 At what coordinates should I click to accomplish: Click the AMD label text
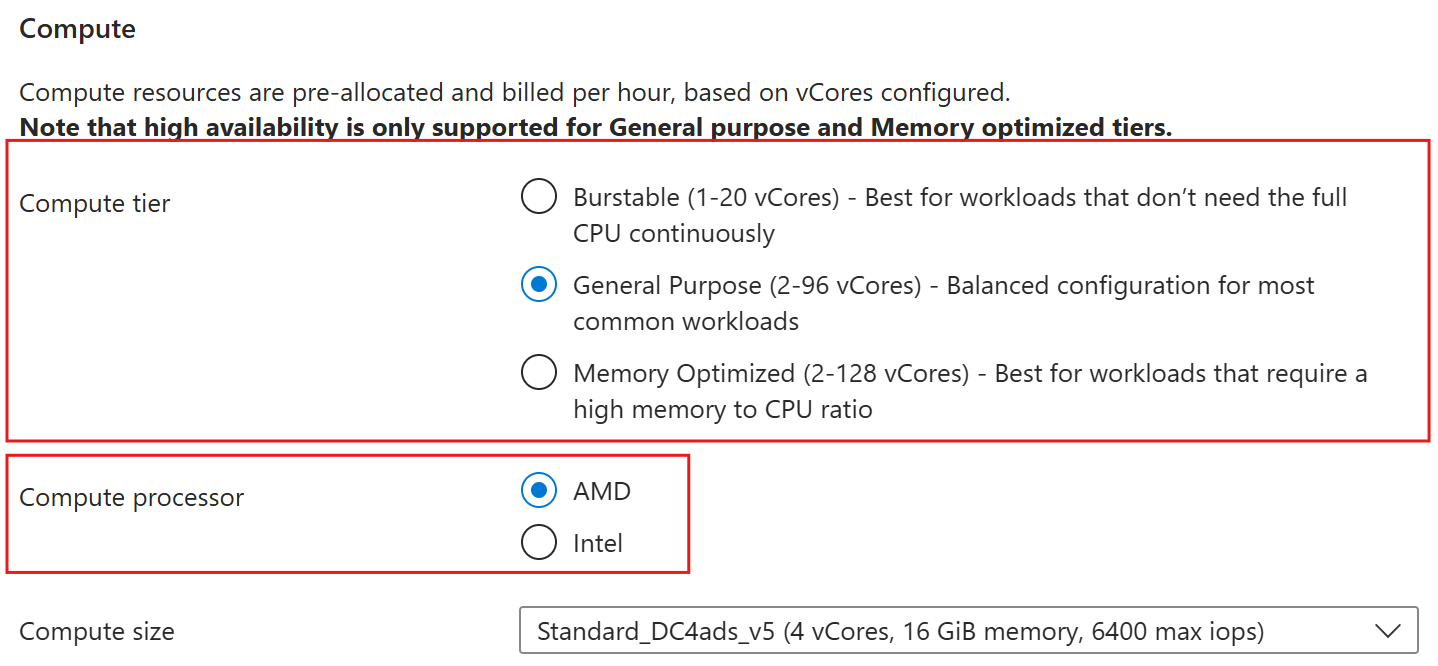(602, 491)
